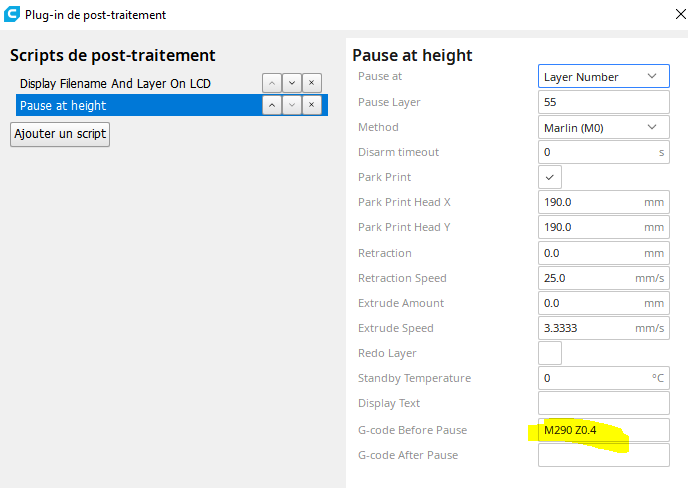Move Display Filename script up
The height and width of the screenshot is (488, 688).
tap(271, 83)
